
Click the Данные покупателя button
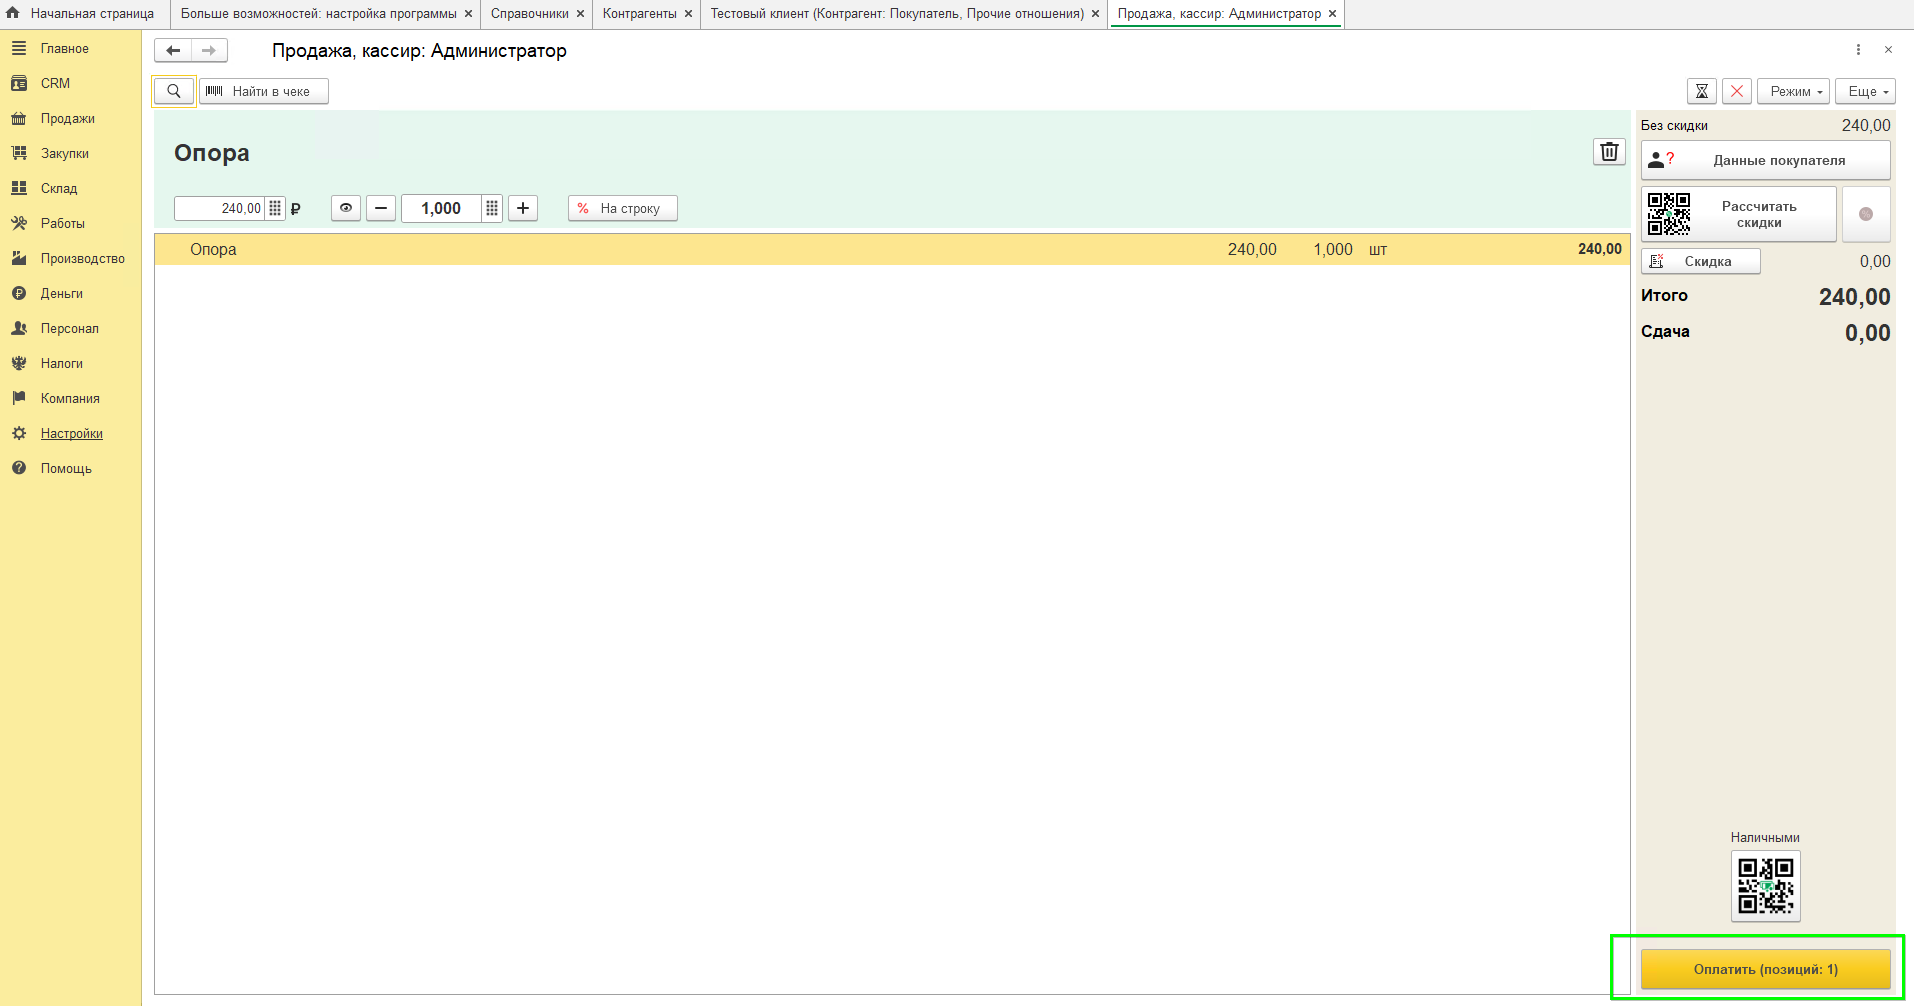point(1766,160)
